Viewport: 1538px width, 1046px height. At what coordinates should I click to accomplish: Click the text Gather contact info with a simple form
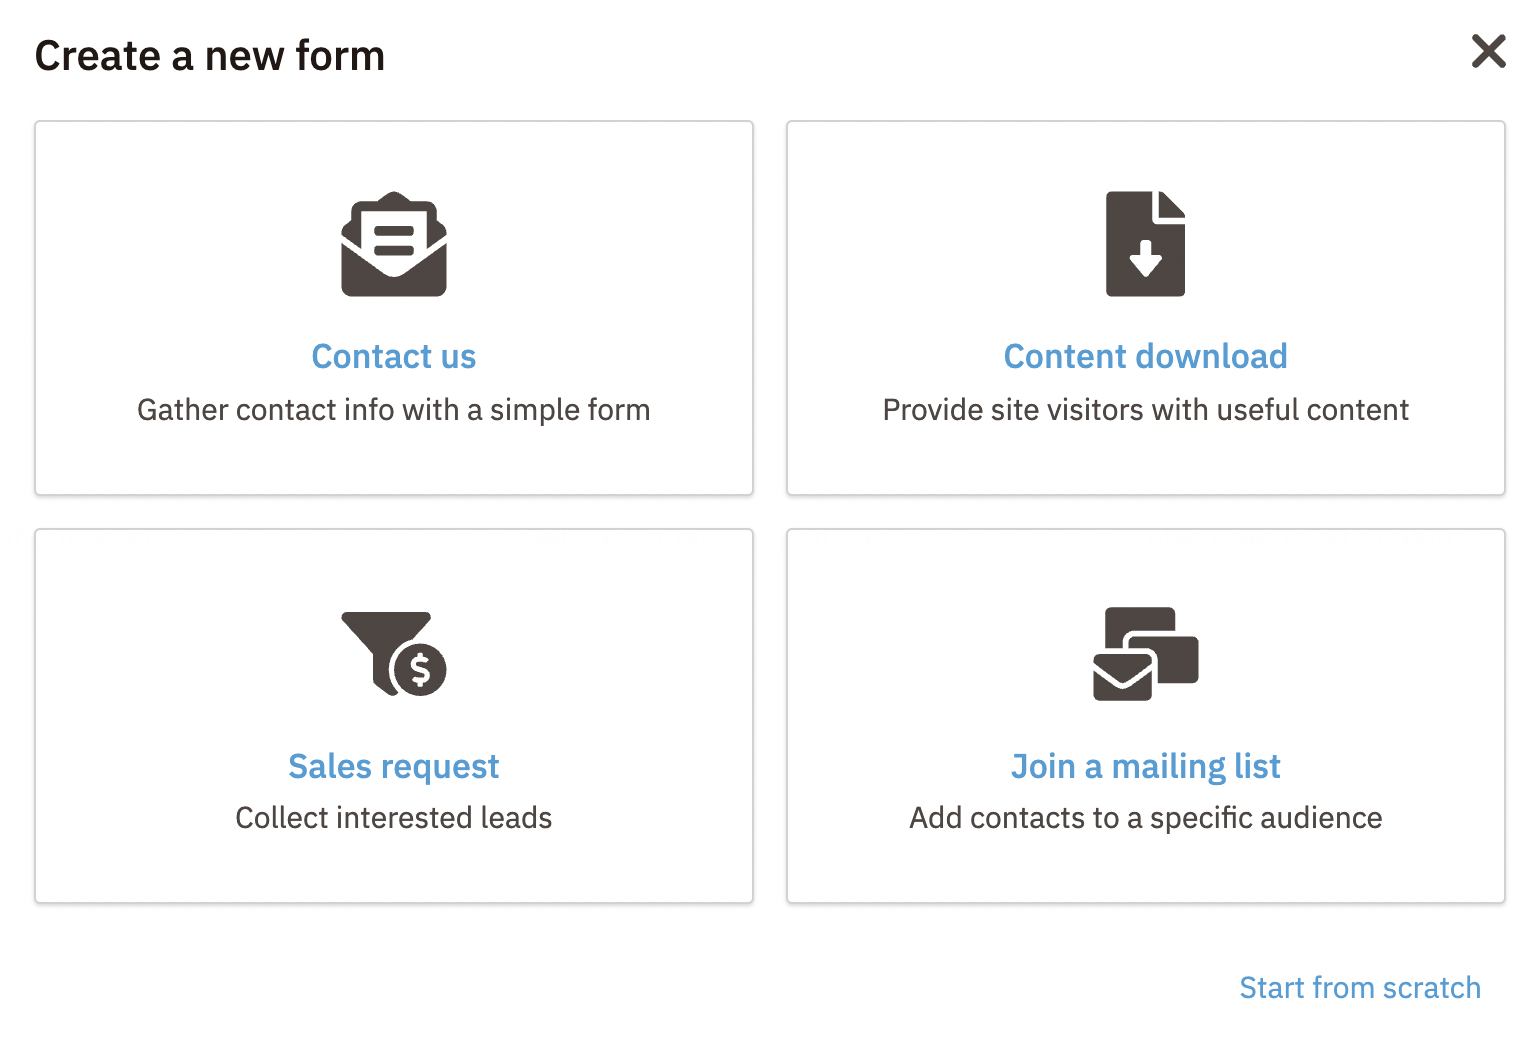[x=394, y=410]
